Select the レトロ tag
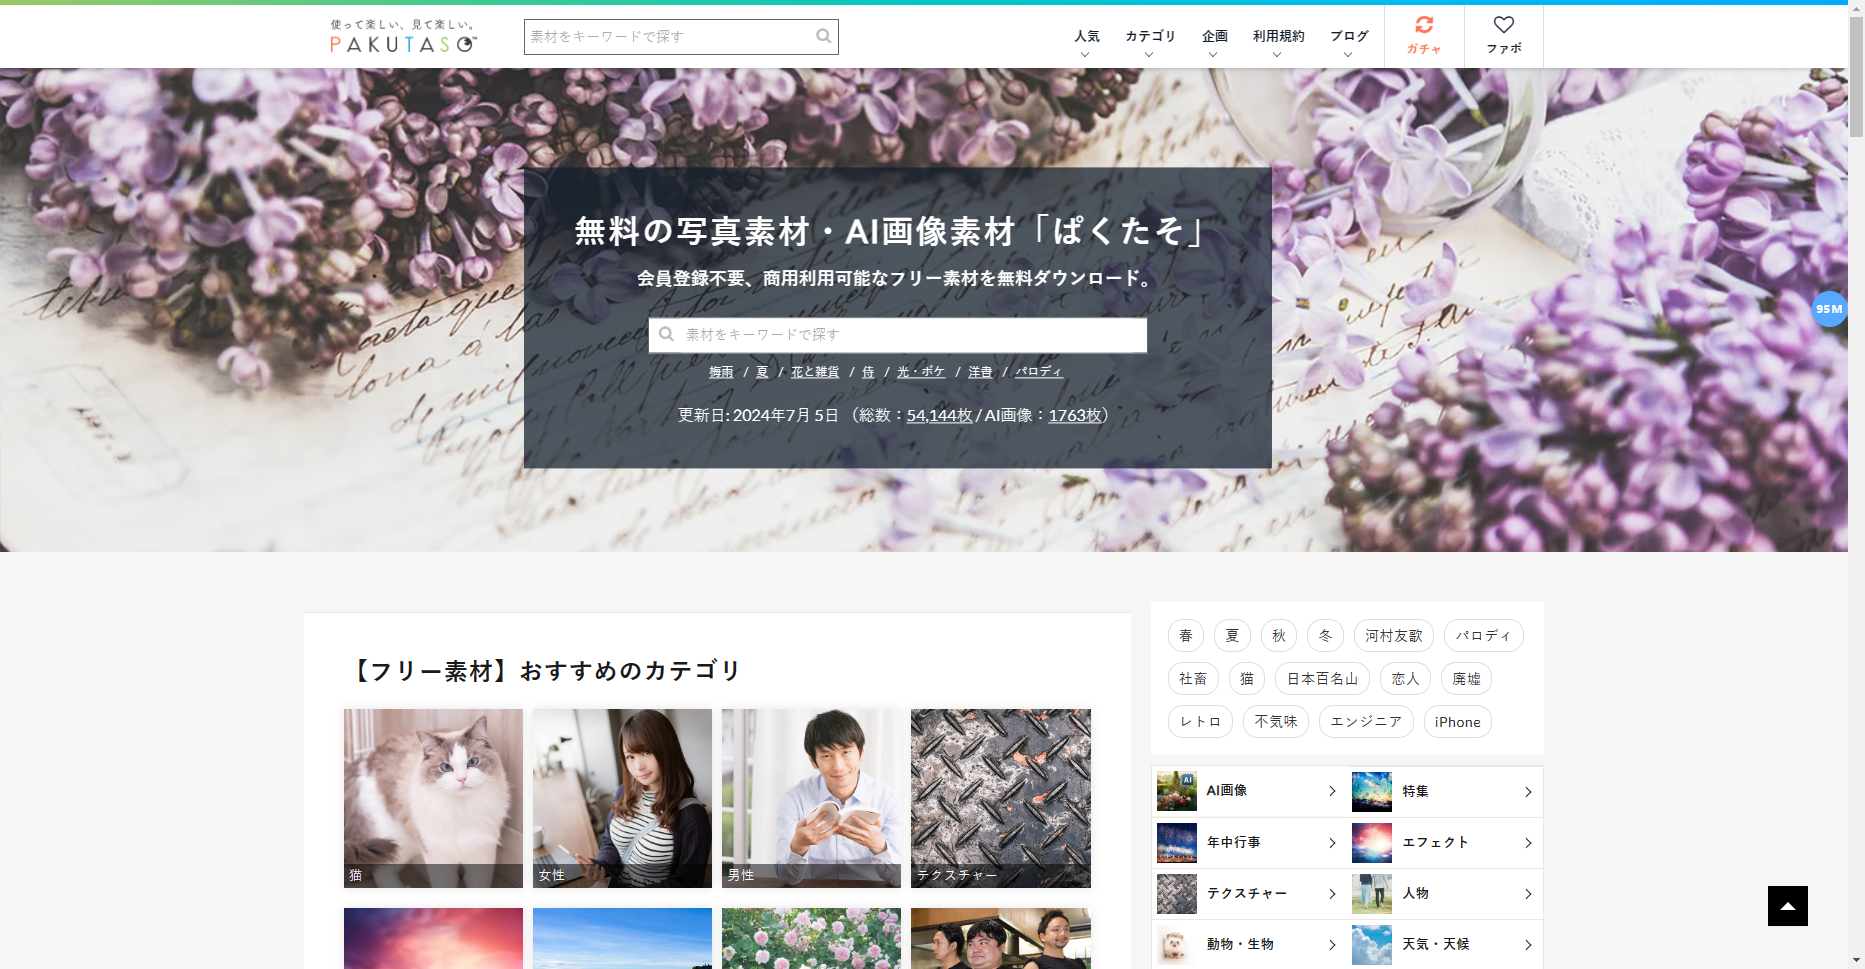Image resolution: width=1865 pixels, height=969 pixels. click(x=1200, y=722)
